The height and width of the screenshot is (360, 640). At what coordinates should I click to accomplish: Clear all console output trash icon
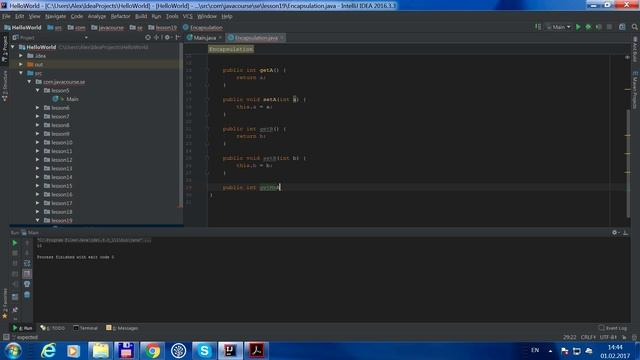click(x=27, y=295)
